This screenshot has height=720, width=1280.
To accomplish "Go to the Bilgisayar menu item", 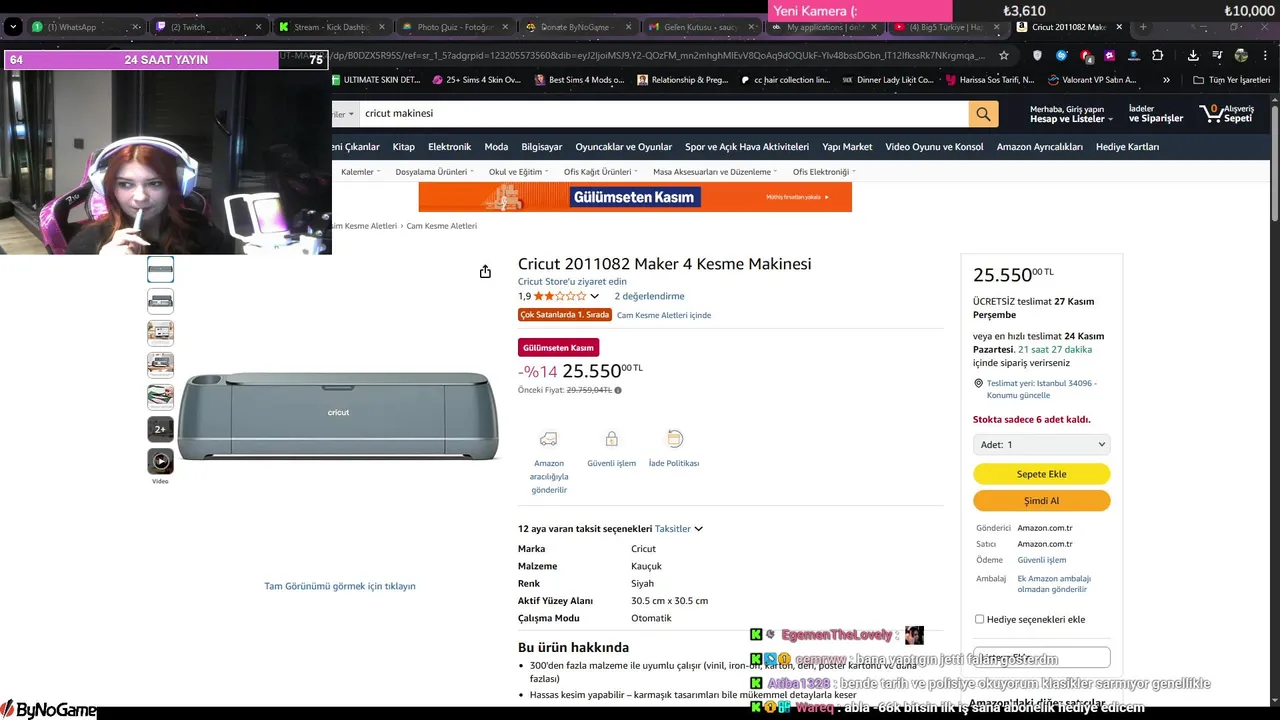I will pyautogui.click(x=542, y=147).
